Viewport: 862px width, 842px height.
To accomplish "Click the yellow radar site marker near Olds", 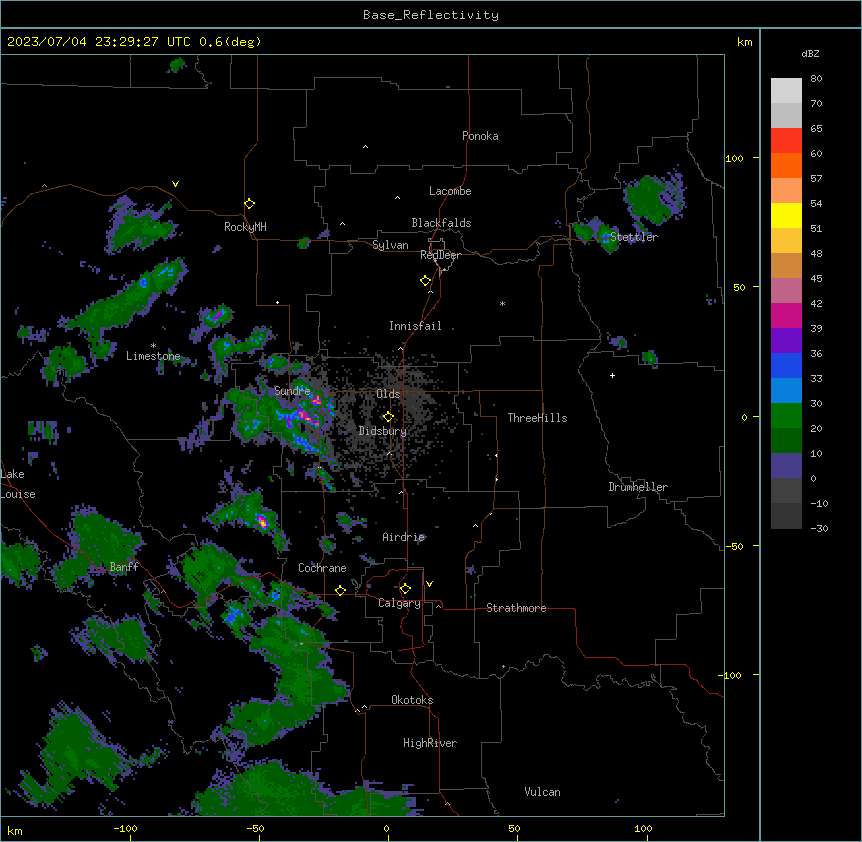I will [x=388, y=417].
